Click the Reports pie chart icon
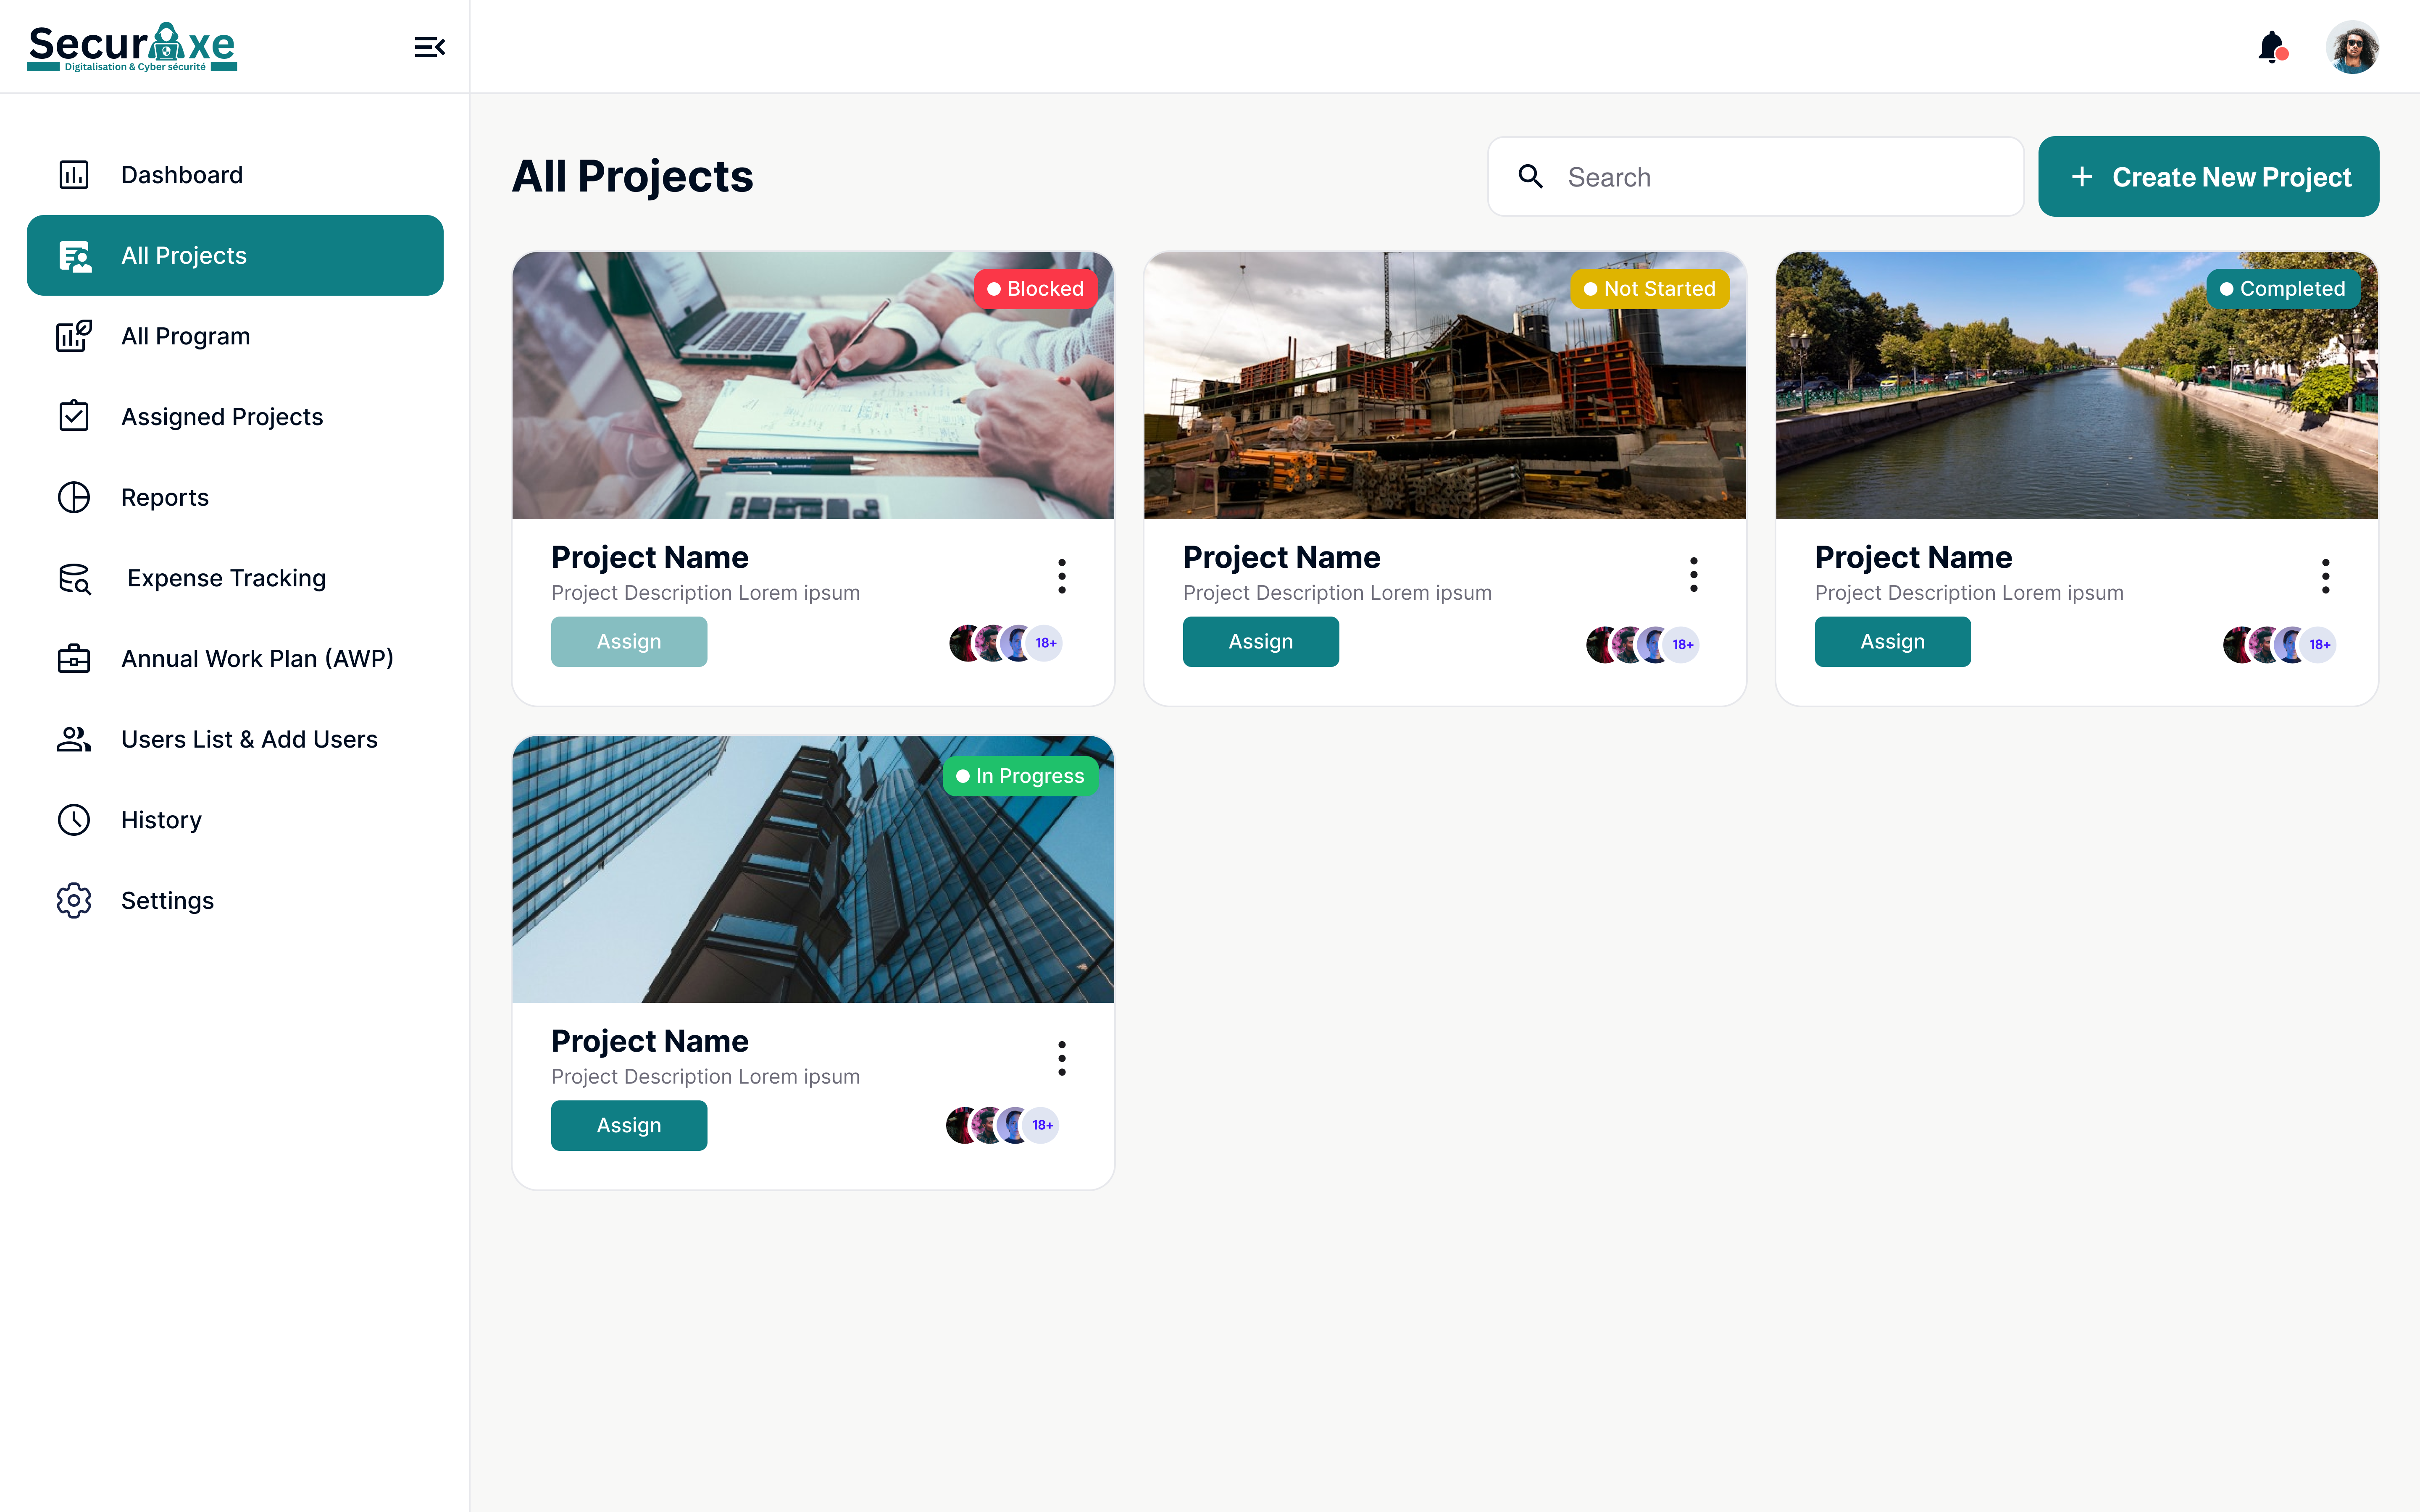The image size is (2420, 1512). pyautogui.click(x=74, y=497)
